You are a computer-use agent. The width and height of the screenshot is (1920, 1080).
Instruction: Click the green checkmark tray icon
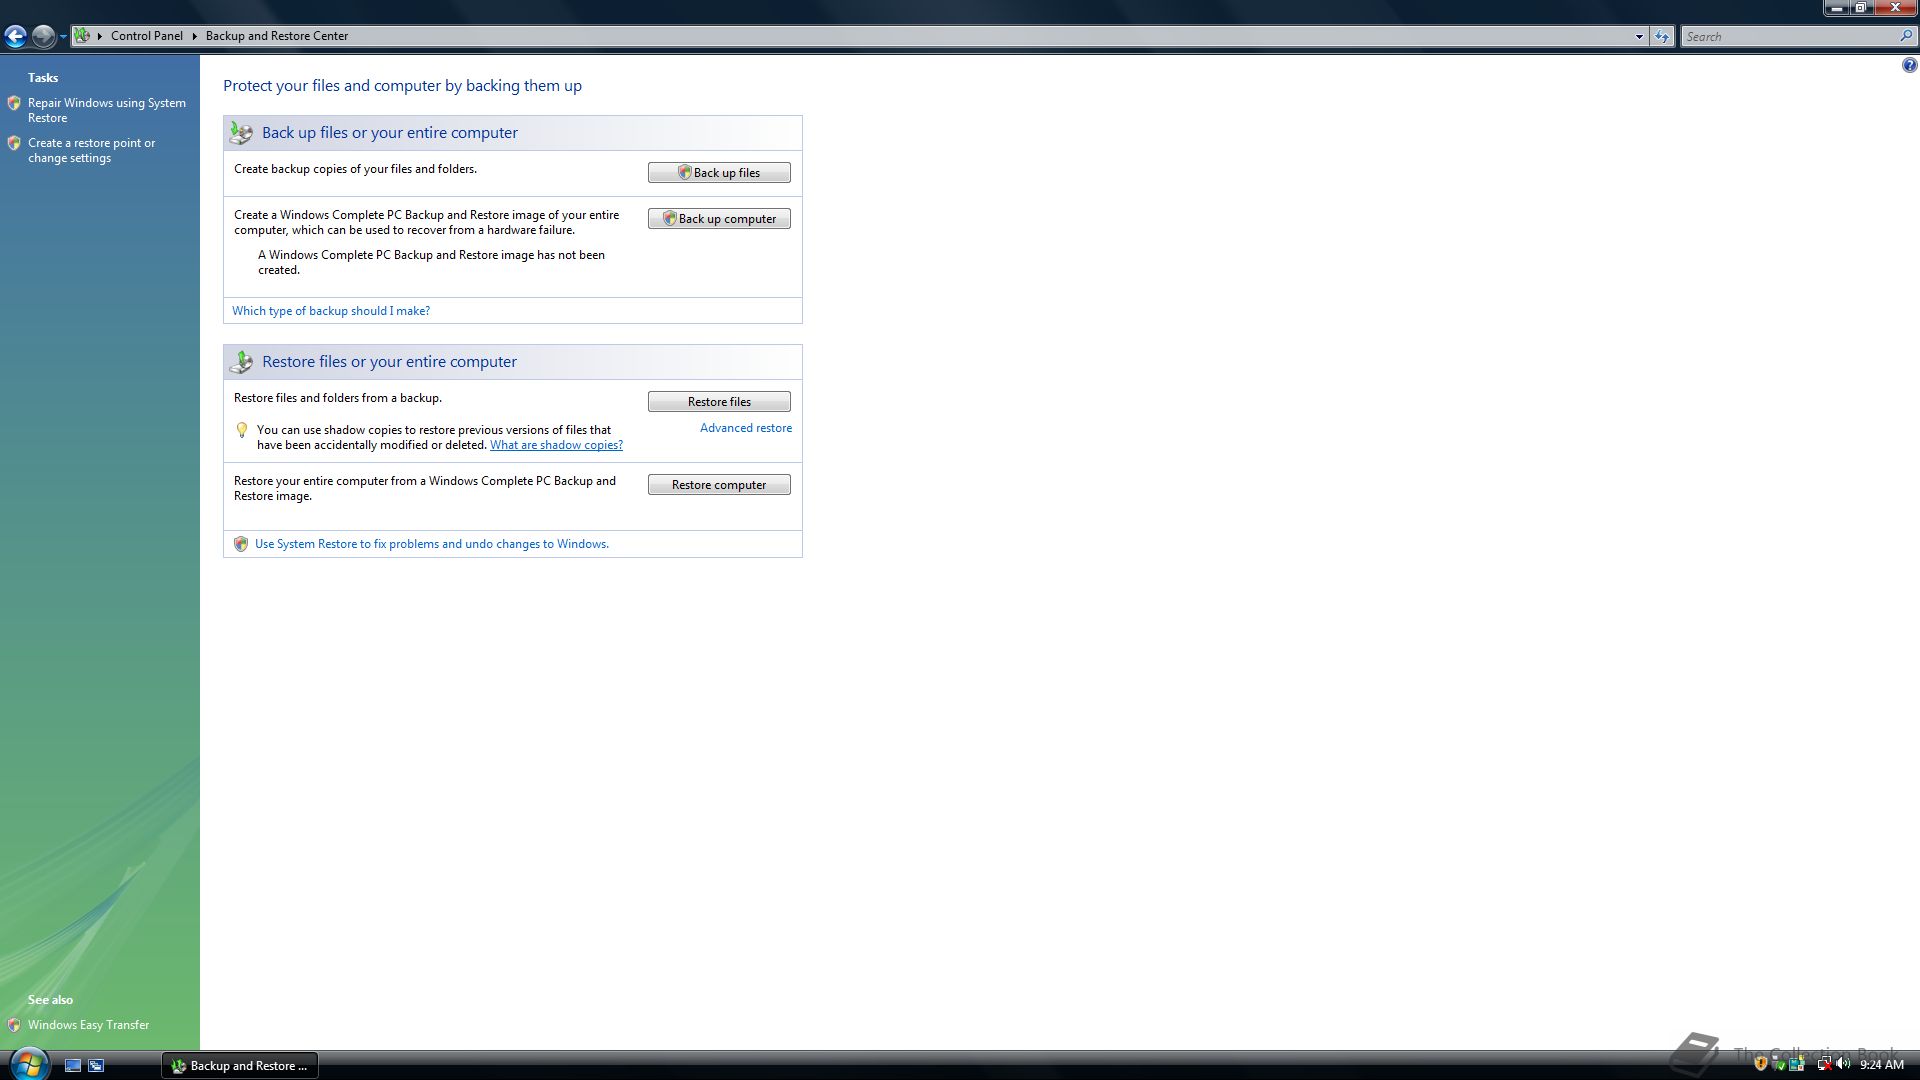1779,1065
